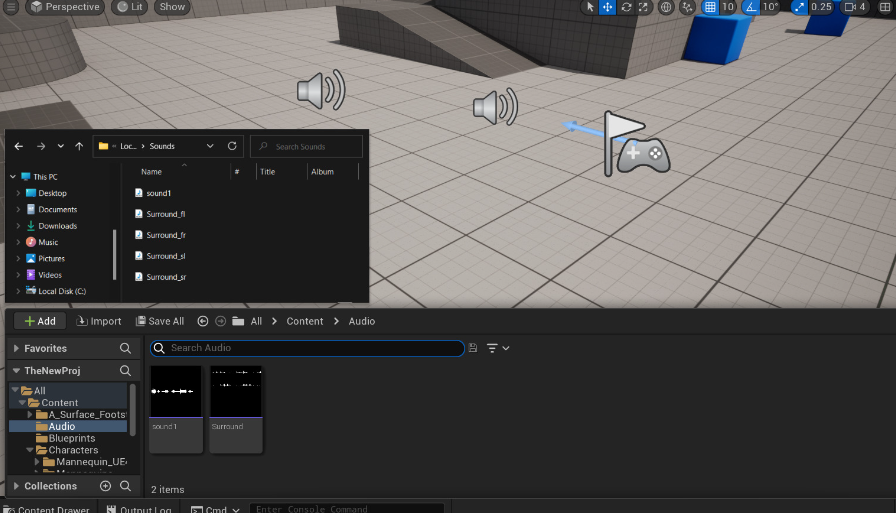896x513 pixels.
Task: Search within Favorites magnifier icon
Action: tap(125, 348)
